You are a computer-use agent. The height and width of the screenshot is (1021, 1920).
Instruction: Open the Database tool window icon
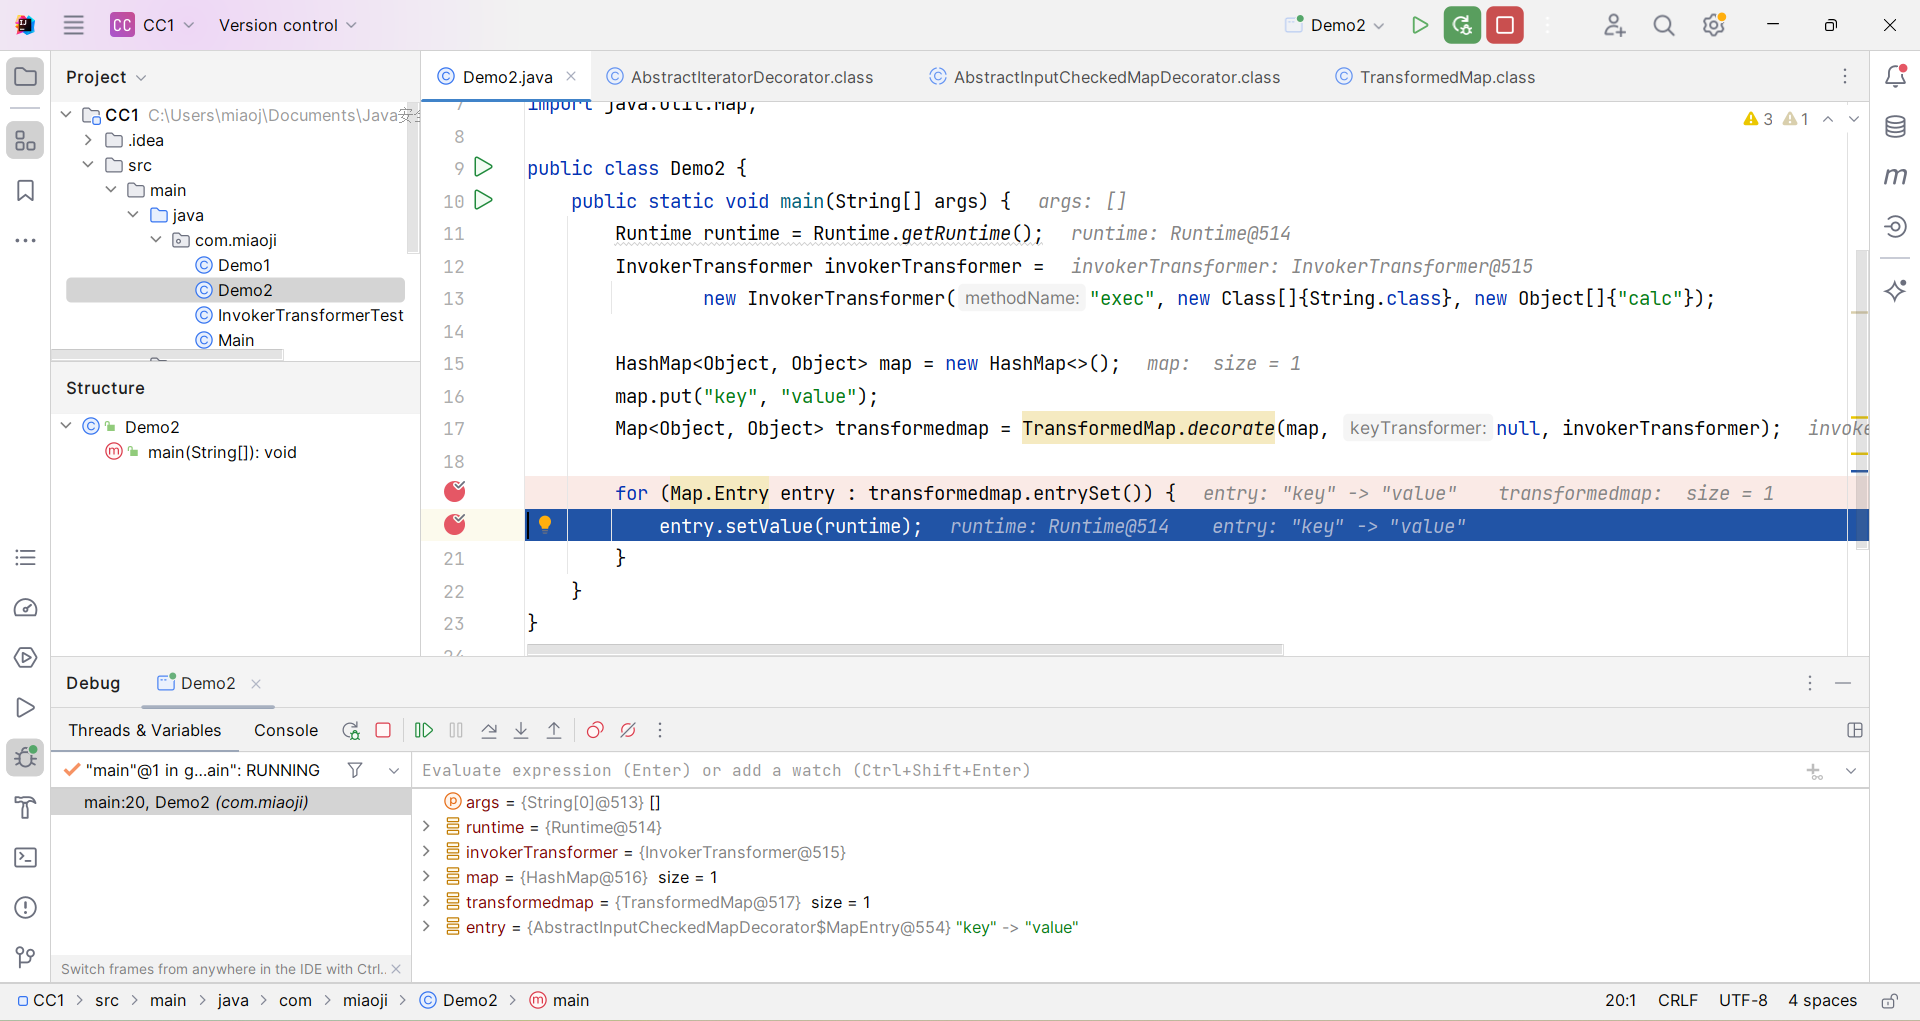coord(1895,127)
